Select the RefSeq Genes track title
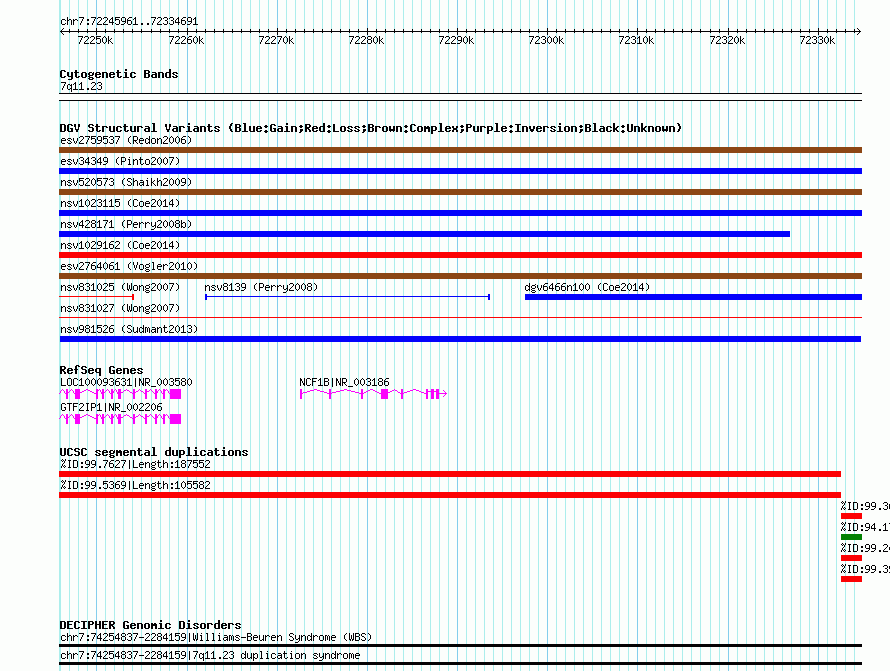 [101, 370]
